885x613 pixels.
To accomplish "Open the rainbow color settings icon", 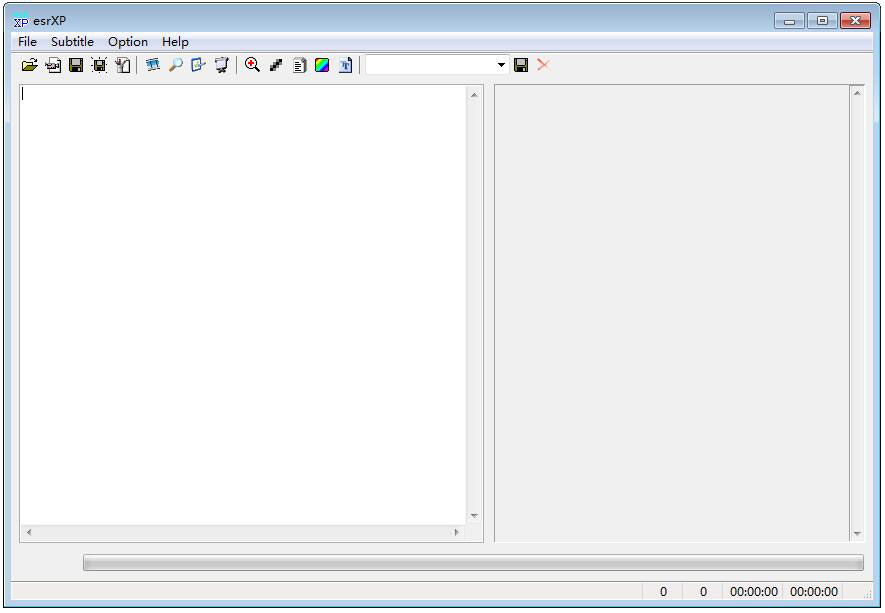I will click(322, 65).
